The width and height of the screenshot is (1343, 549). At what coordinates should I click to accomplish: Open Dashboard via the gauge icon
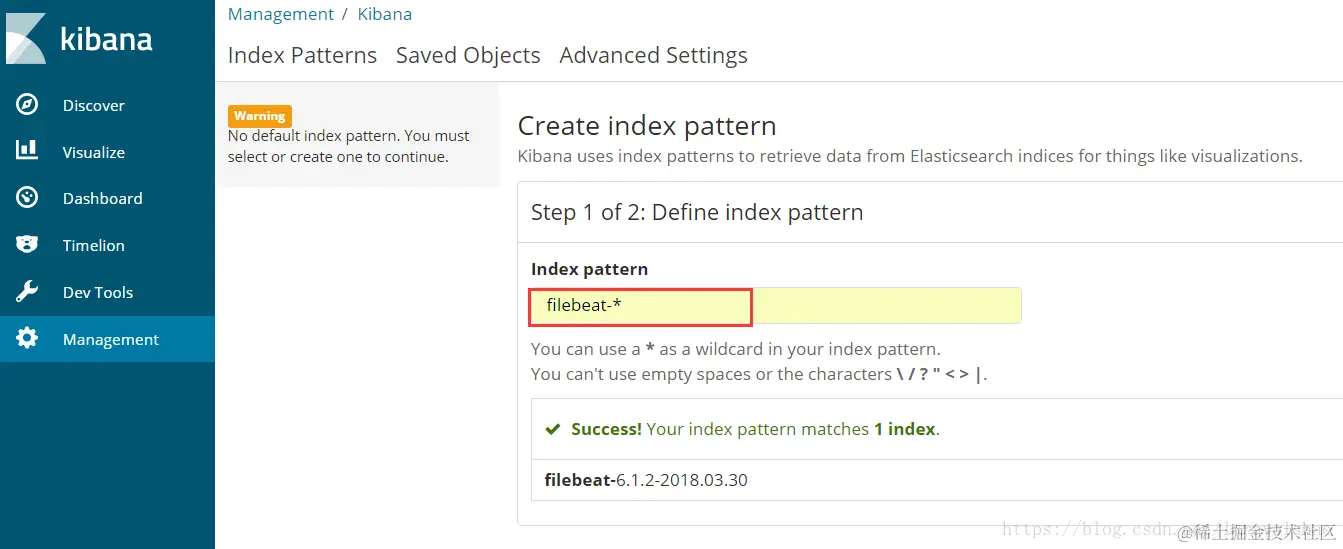click(x=27, y=198)
